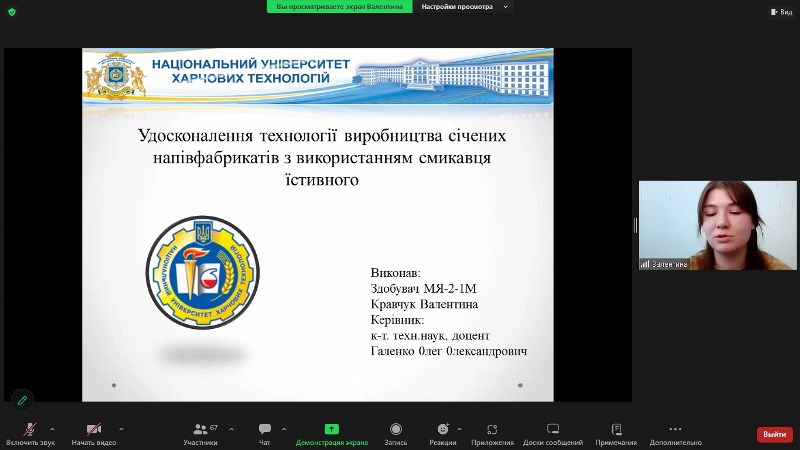Image resolution: width=800 pixels, height=450 pixels.
Task: Expand the video options chevron
Action: (x=121, y=429)
